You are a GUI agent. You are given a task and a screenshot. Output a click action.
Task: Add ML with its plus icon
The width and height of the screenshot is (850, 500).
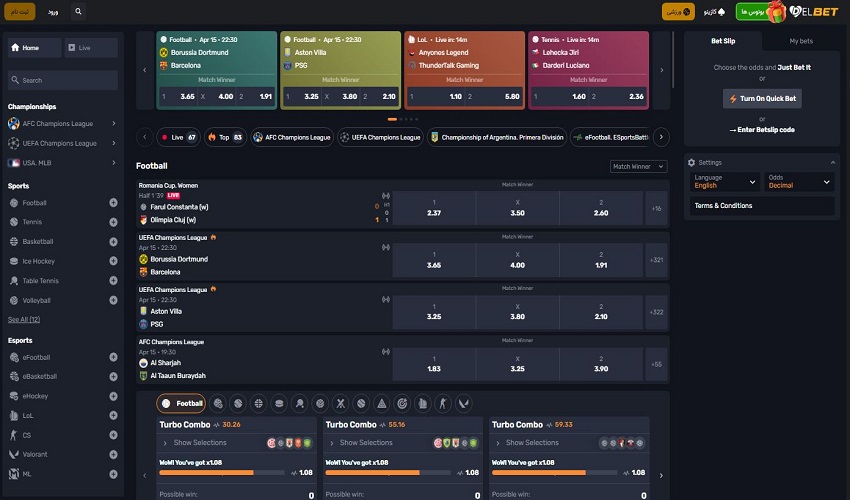tap(113, 474)
